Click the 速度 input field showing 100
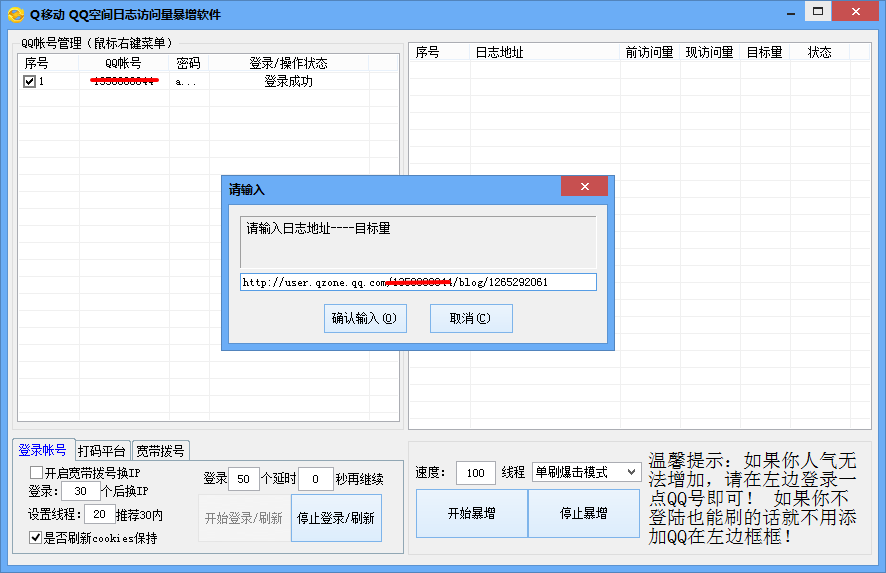 [x=475, y=472]
